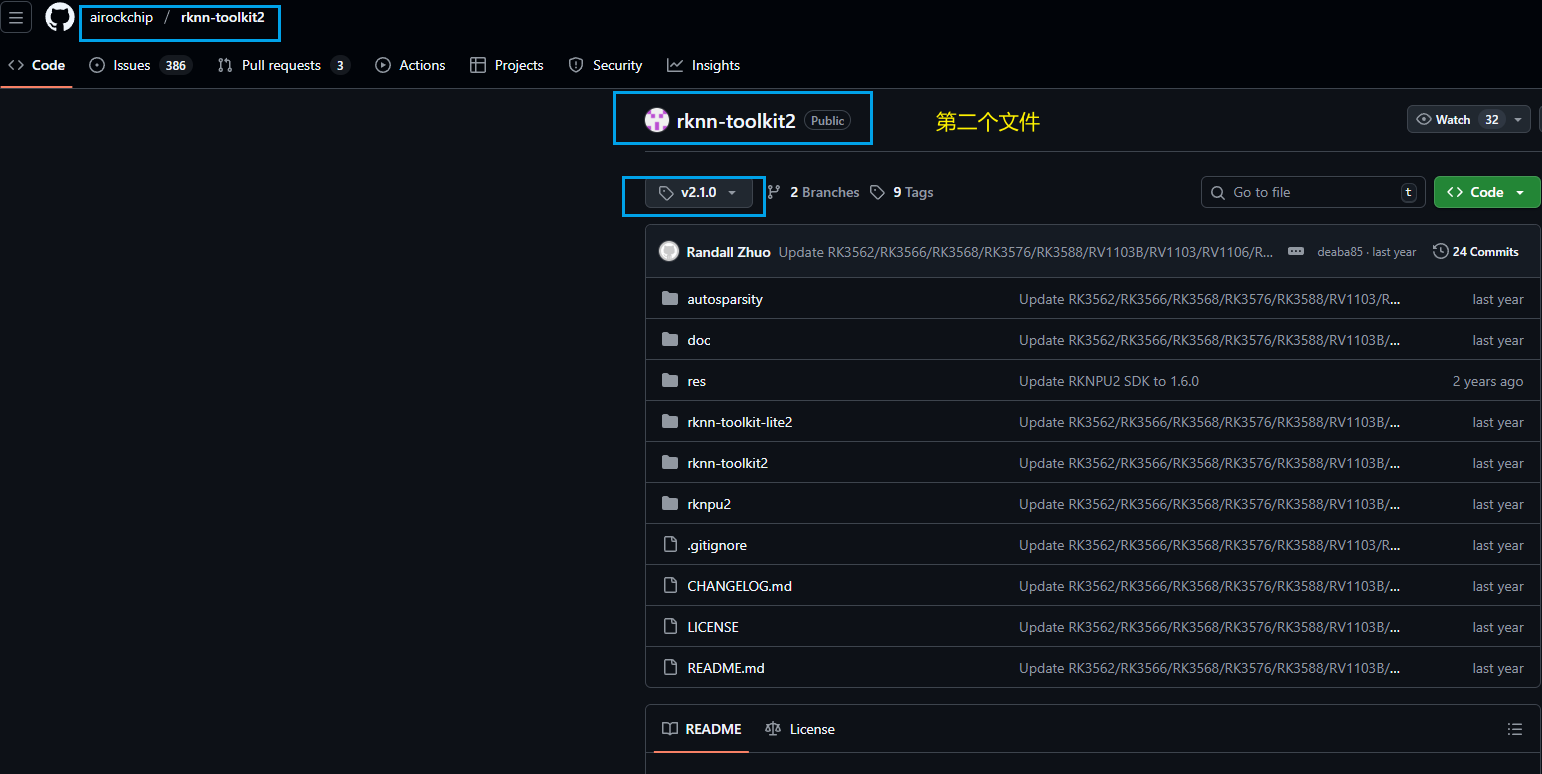Click the GitHub logo icon
The width and height of the screenshot is (1542, 774).
pos(60,18)
